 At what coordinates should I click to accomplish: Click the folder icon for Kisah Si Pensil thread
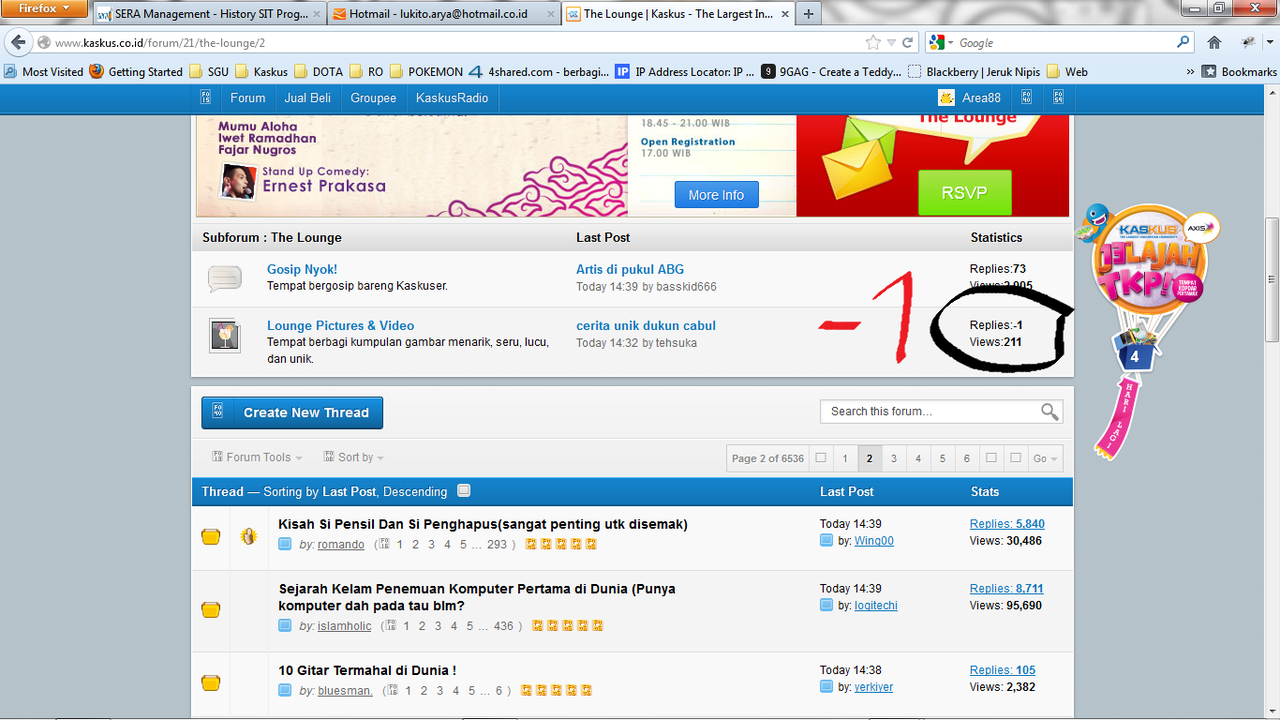point(210,537)
